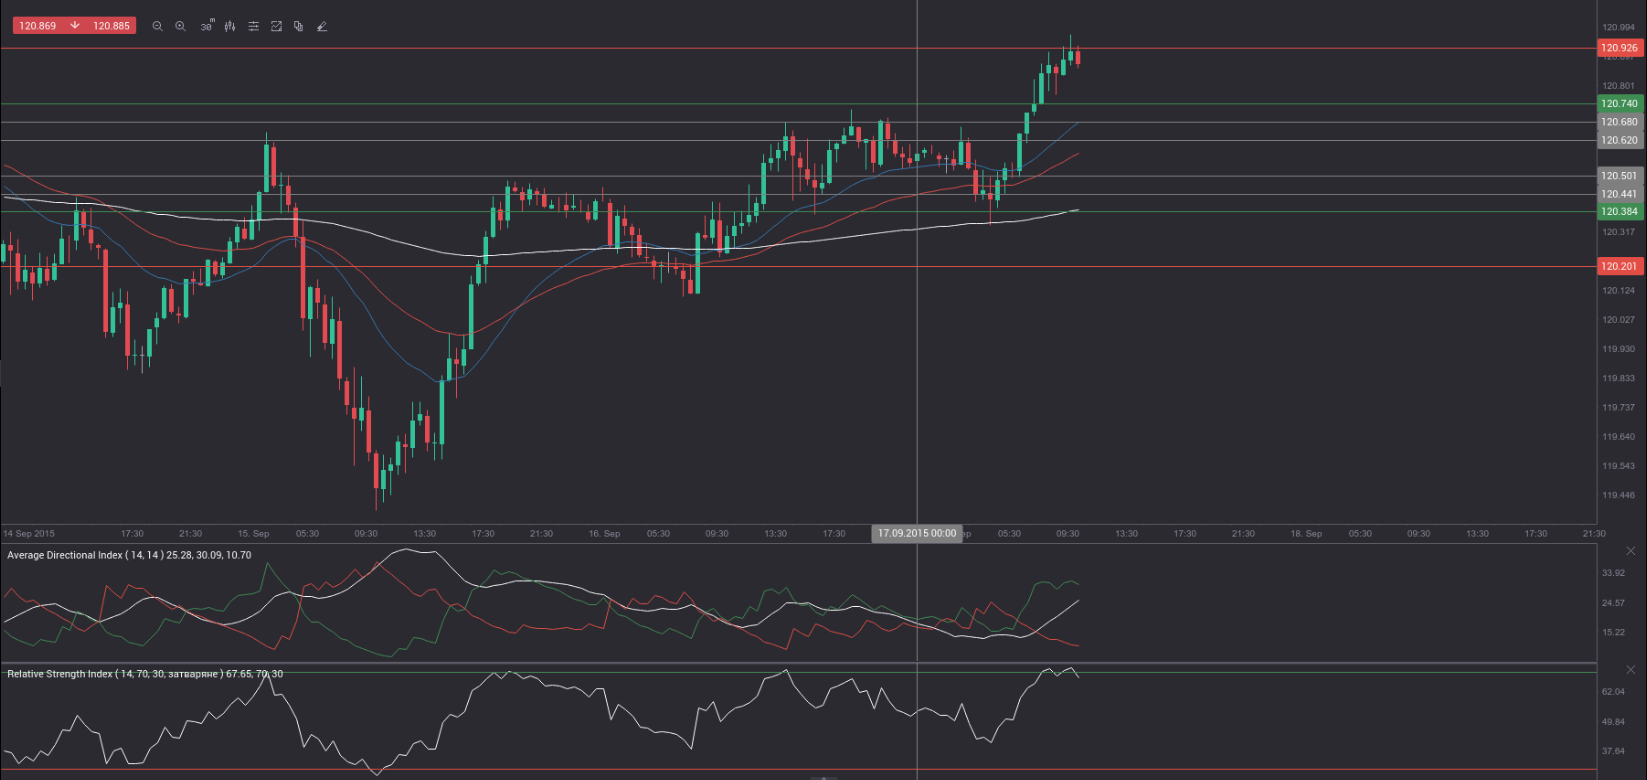Click the red 120.201 price level label
Image resolution: width=1647 pixels, height=780 pixels.
pyautogui.click(x=1619, y=266)
